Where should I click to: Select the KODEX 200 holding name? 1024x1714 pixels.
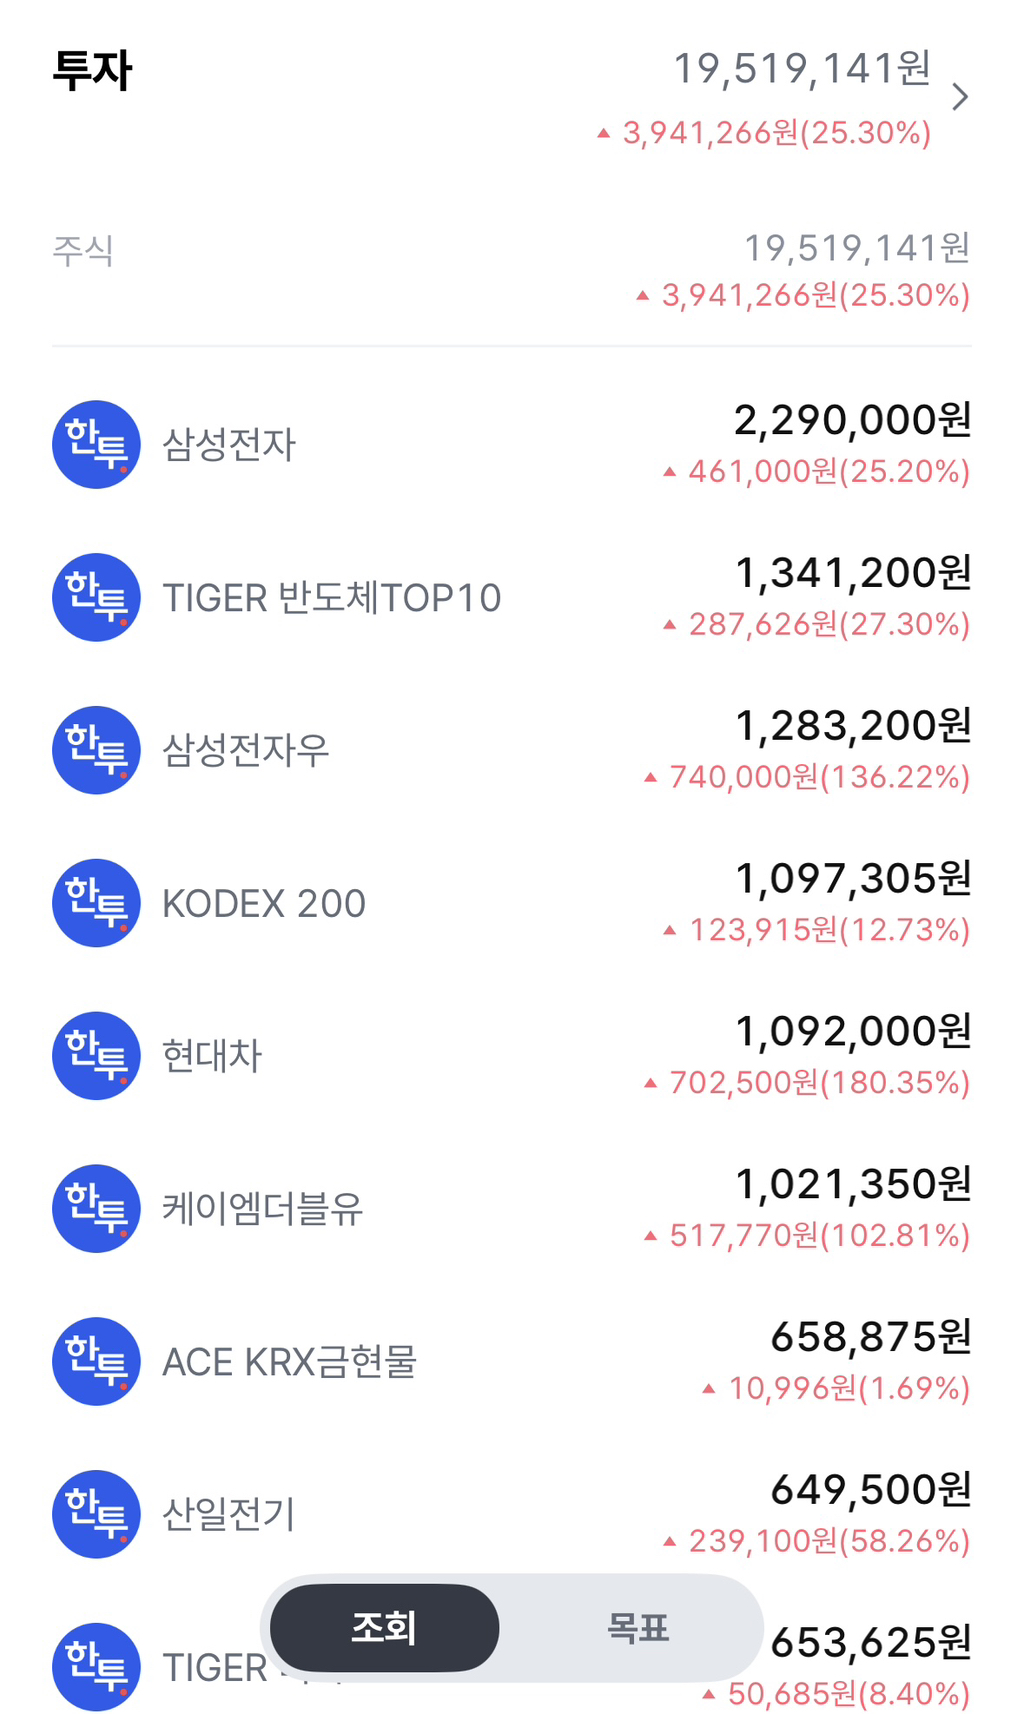pos(264,903)
